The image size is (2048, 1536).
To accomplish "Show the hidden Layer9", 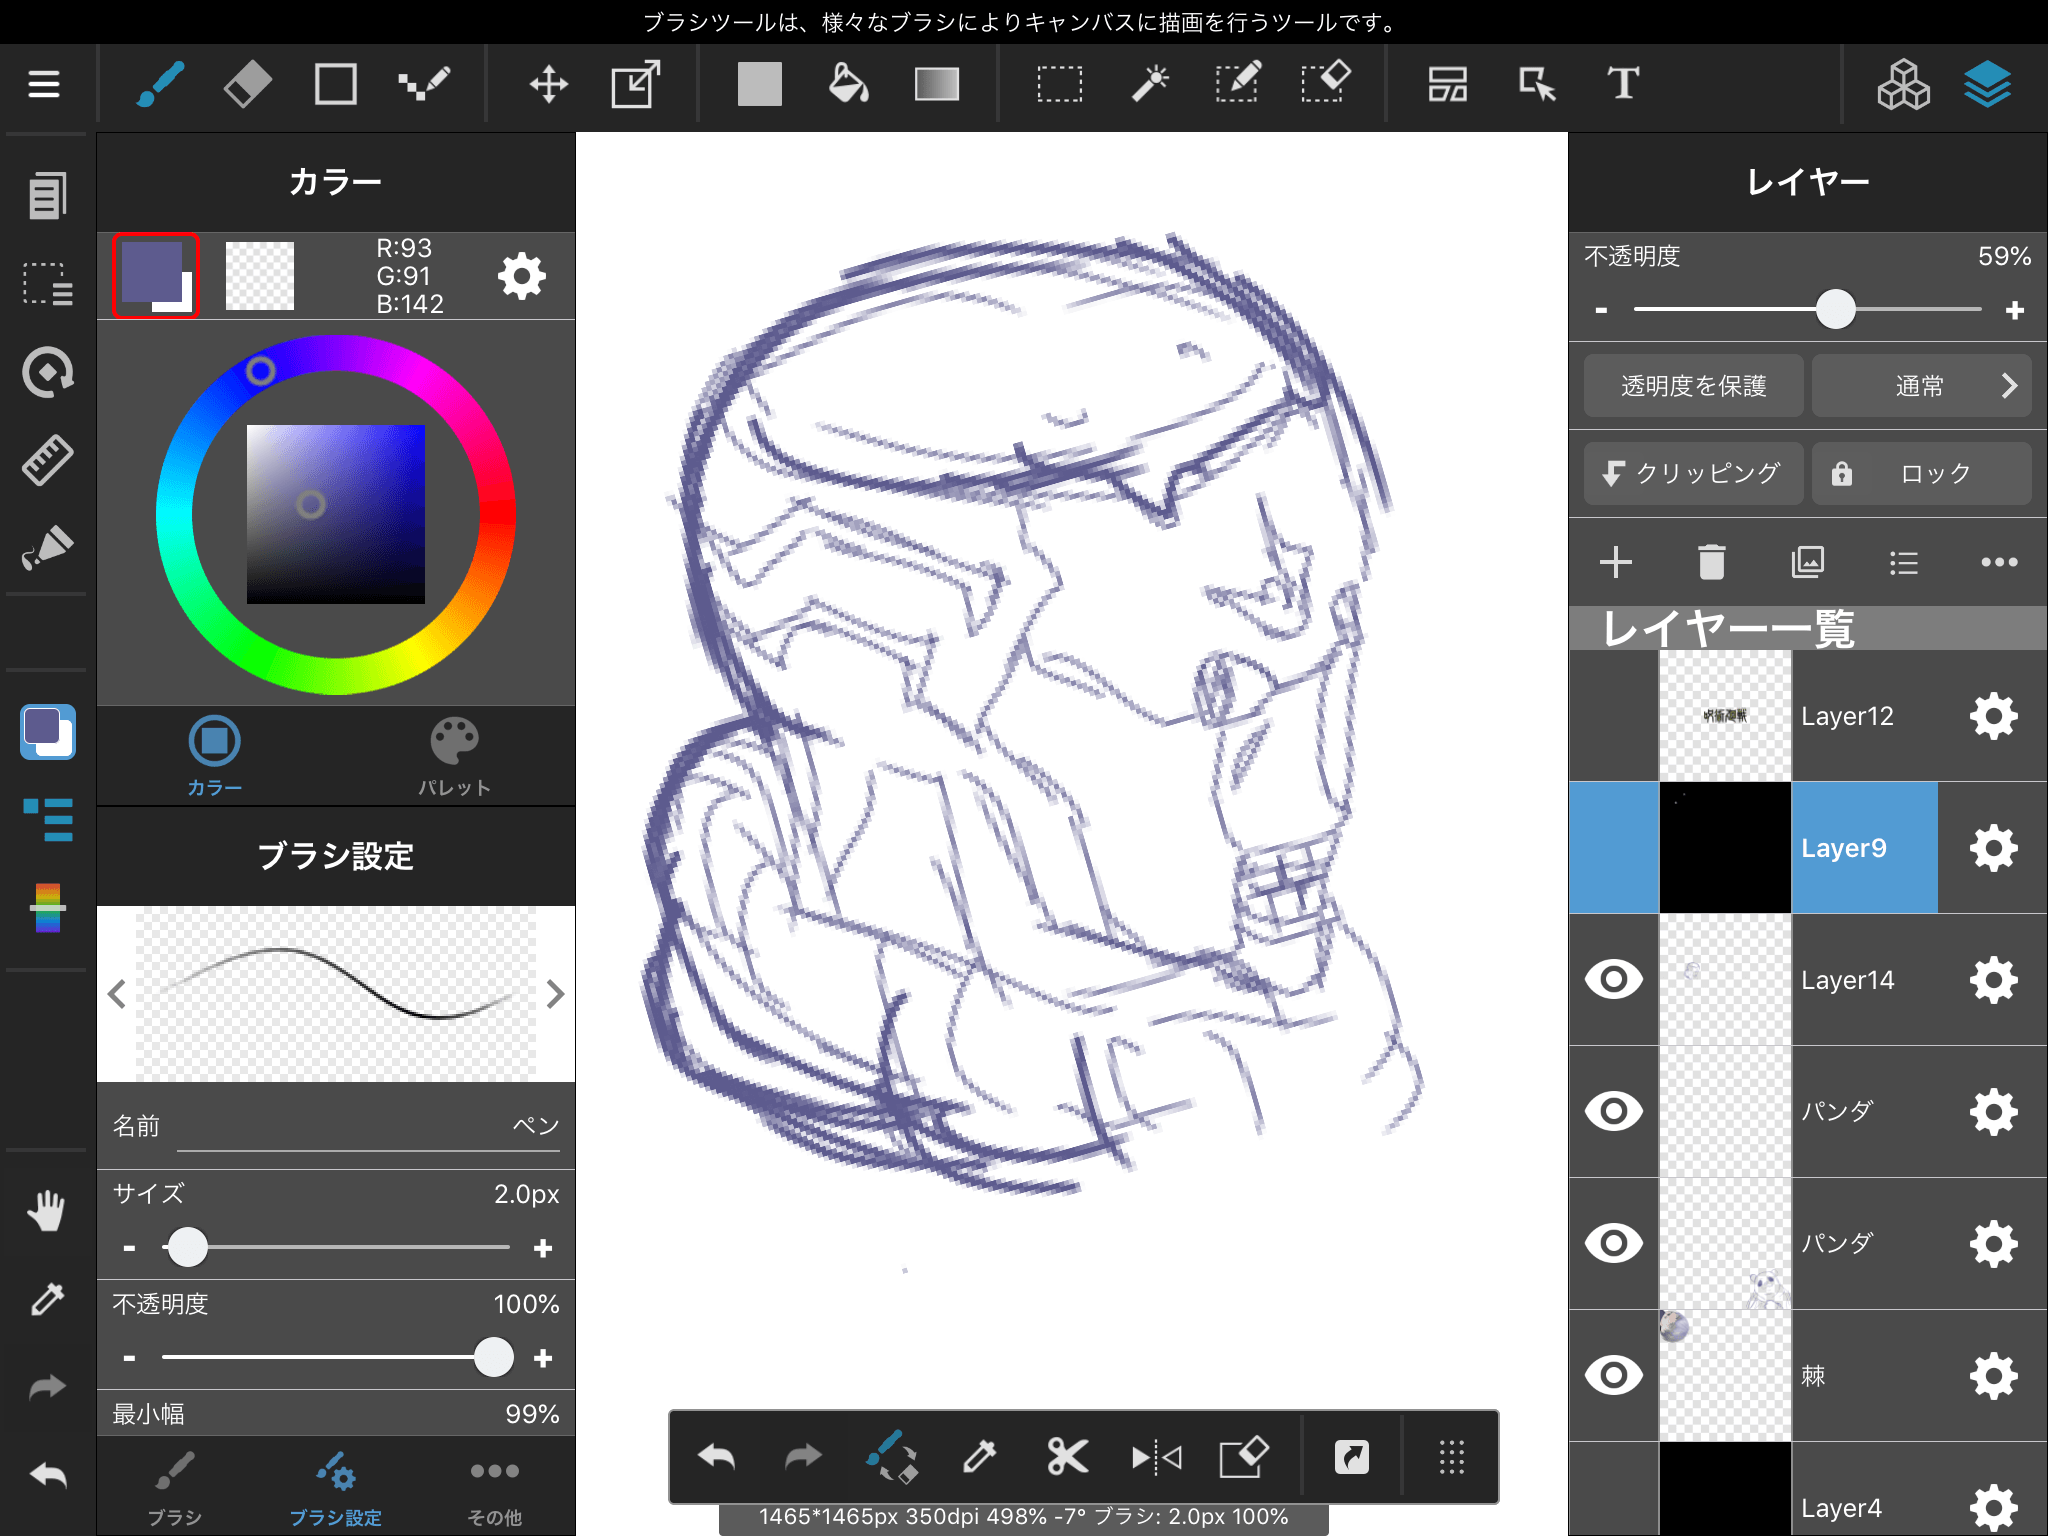I will click(x=1614, y=848).
